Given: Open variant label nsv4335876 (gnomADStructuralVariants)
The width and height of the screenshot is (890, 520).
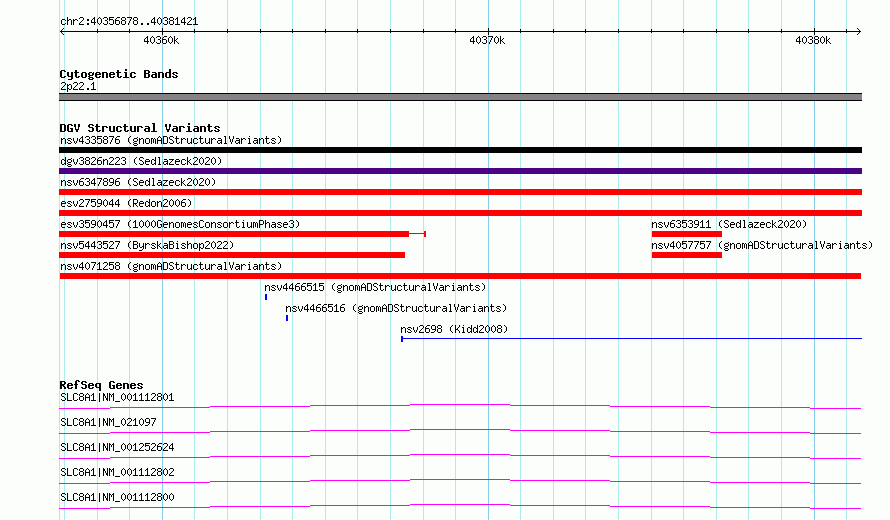Looking at the screenshot, I should [x=171, y=140].
